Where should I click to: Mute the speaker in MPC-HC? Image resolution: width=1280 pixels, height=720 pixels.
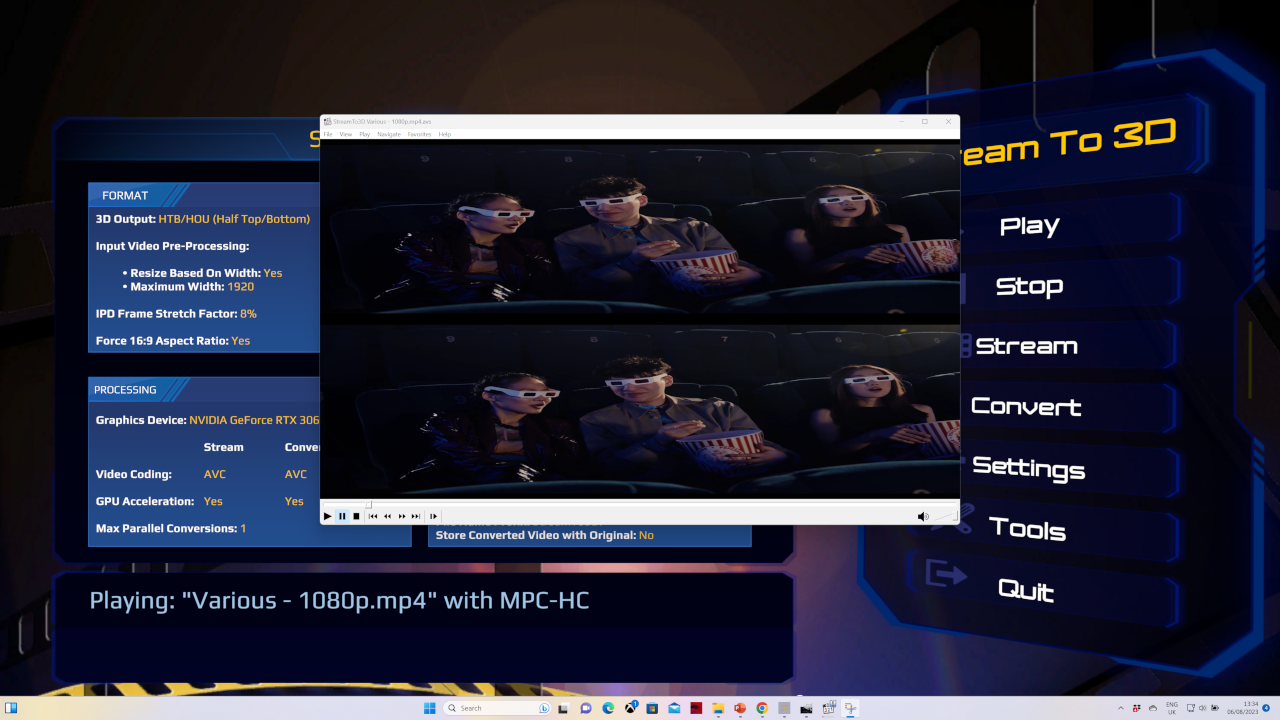click(x=923, y=516)
